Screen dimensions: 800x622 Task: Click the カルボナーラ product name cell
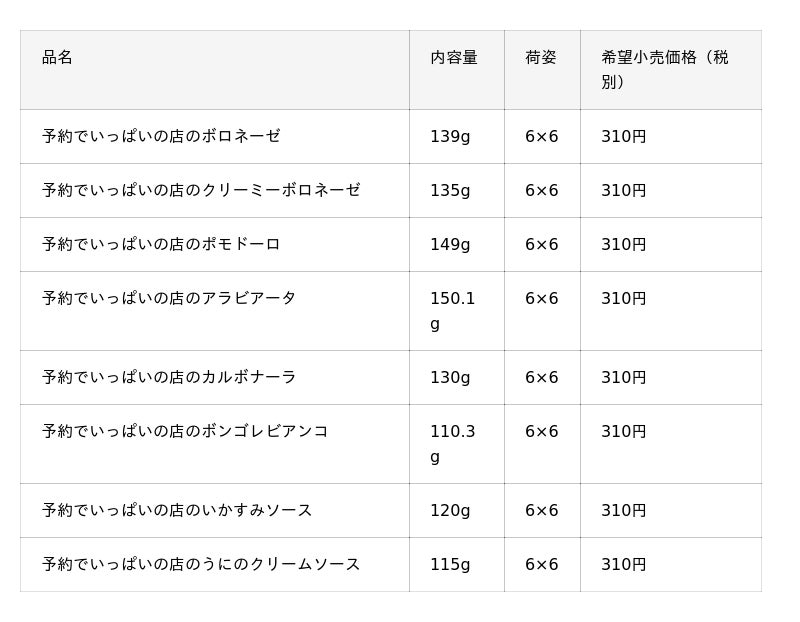[169, 377]
